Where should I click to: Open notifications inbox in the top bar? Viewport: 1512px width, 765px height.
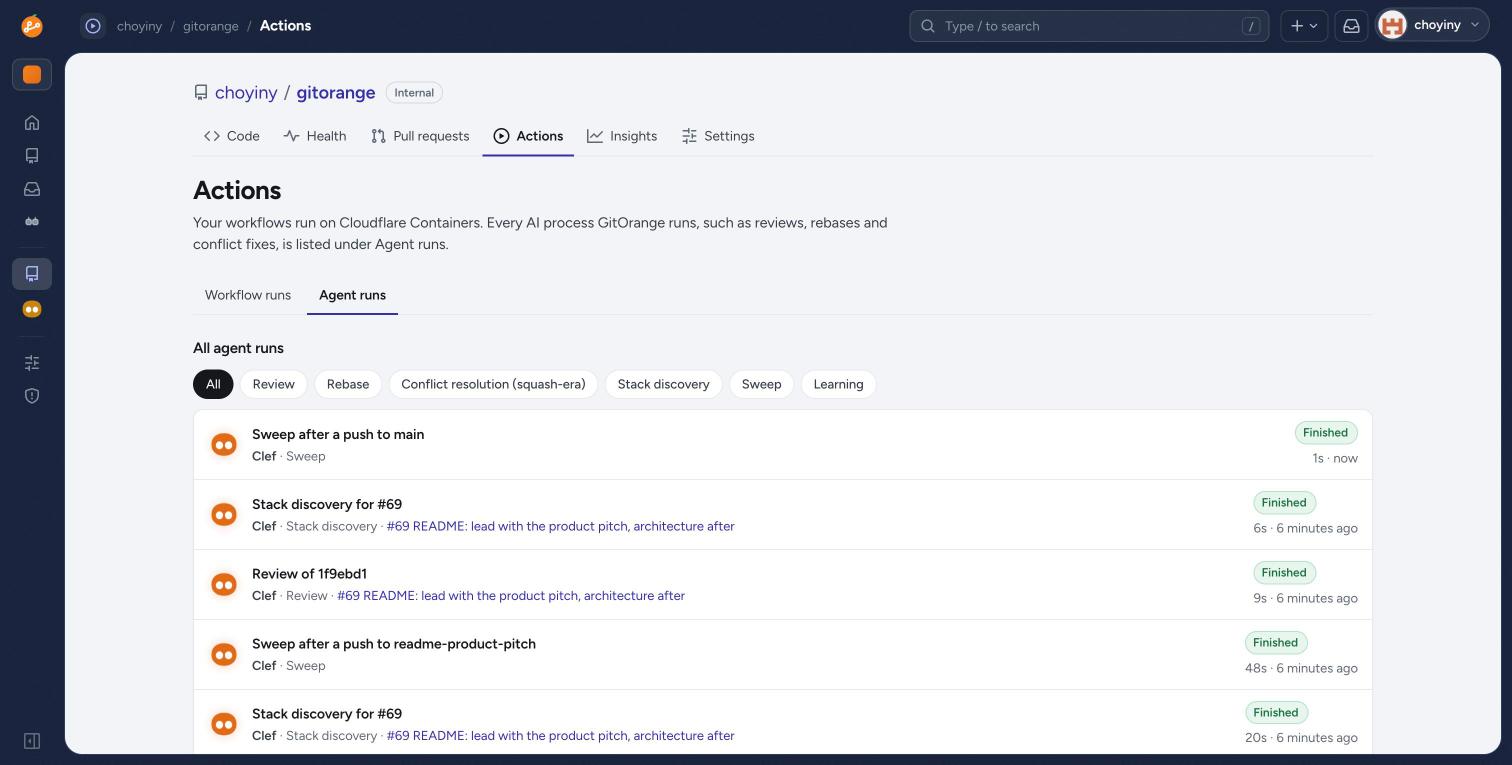pyautogui.click(x=1351, y=26)
